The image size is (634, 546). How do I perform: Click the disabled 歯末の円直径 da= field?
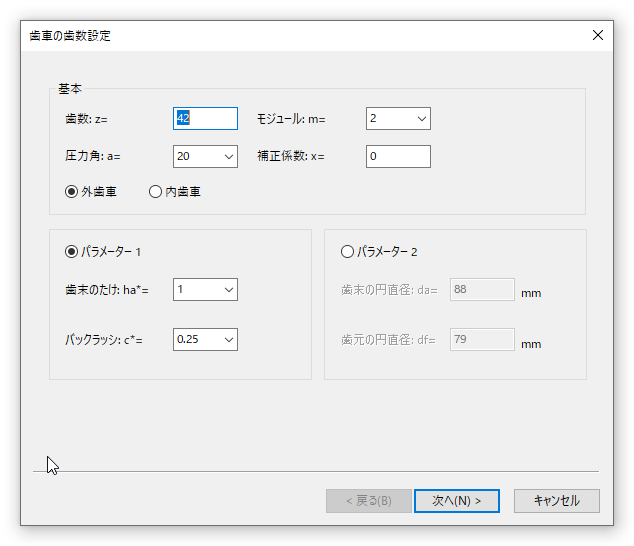(482, 290)
